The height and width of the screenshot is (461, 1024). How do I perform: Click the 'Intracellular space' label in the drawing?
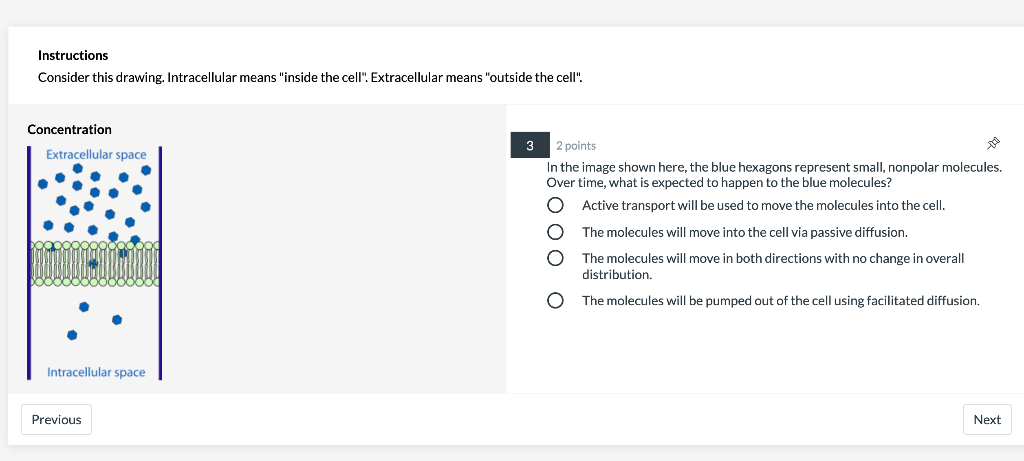point(96,372)
